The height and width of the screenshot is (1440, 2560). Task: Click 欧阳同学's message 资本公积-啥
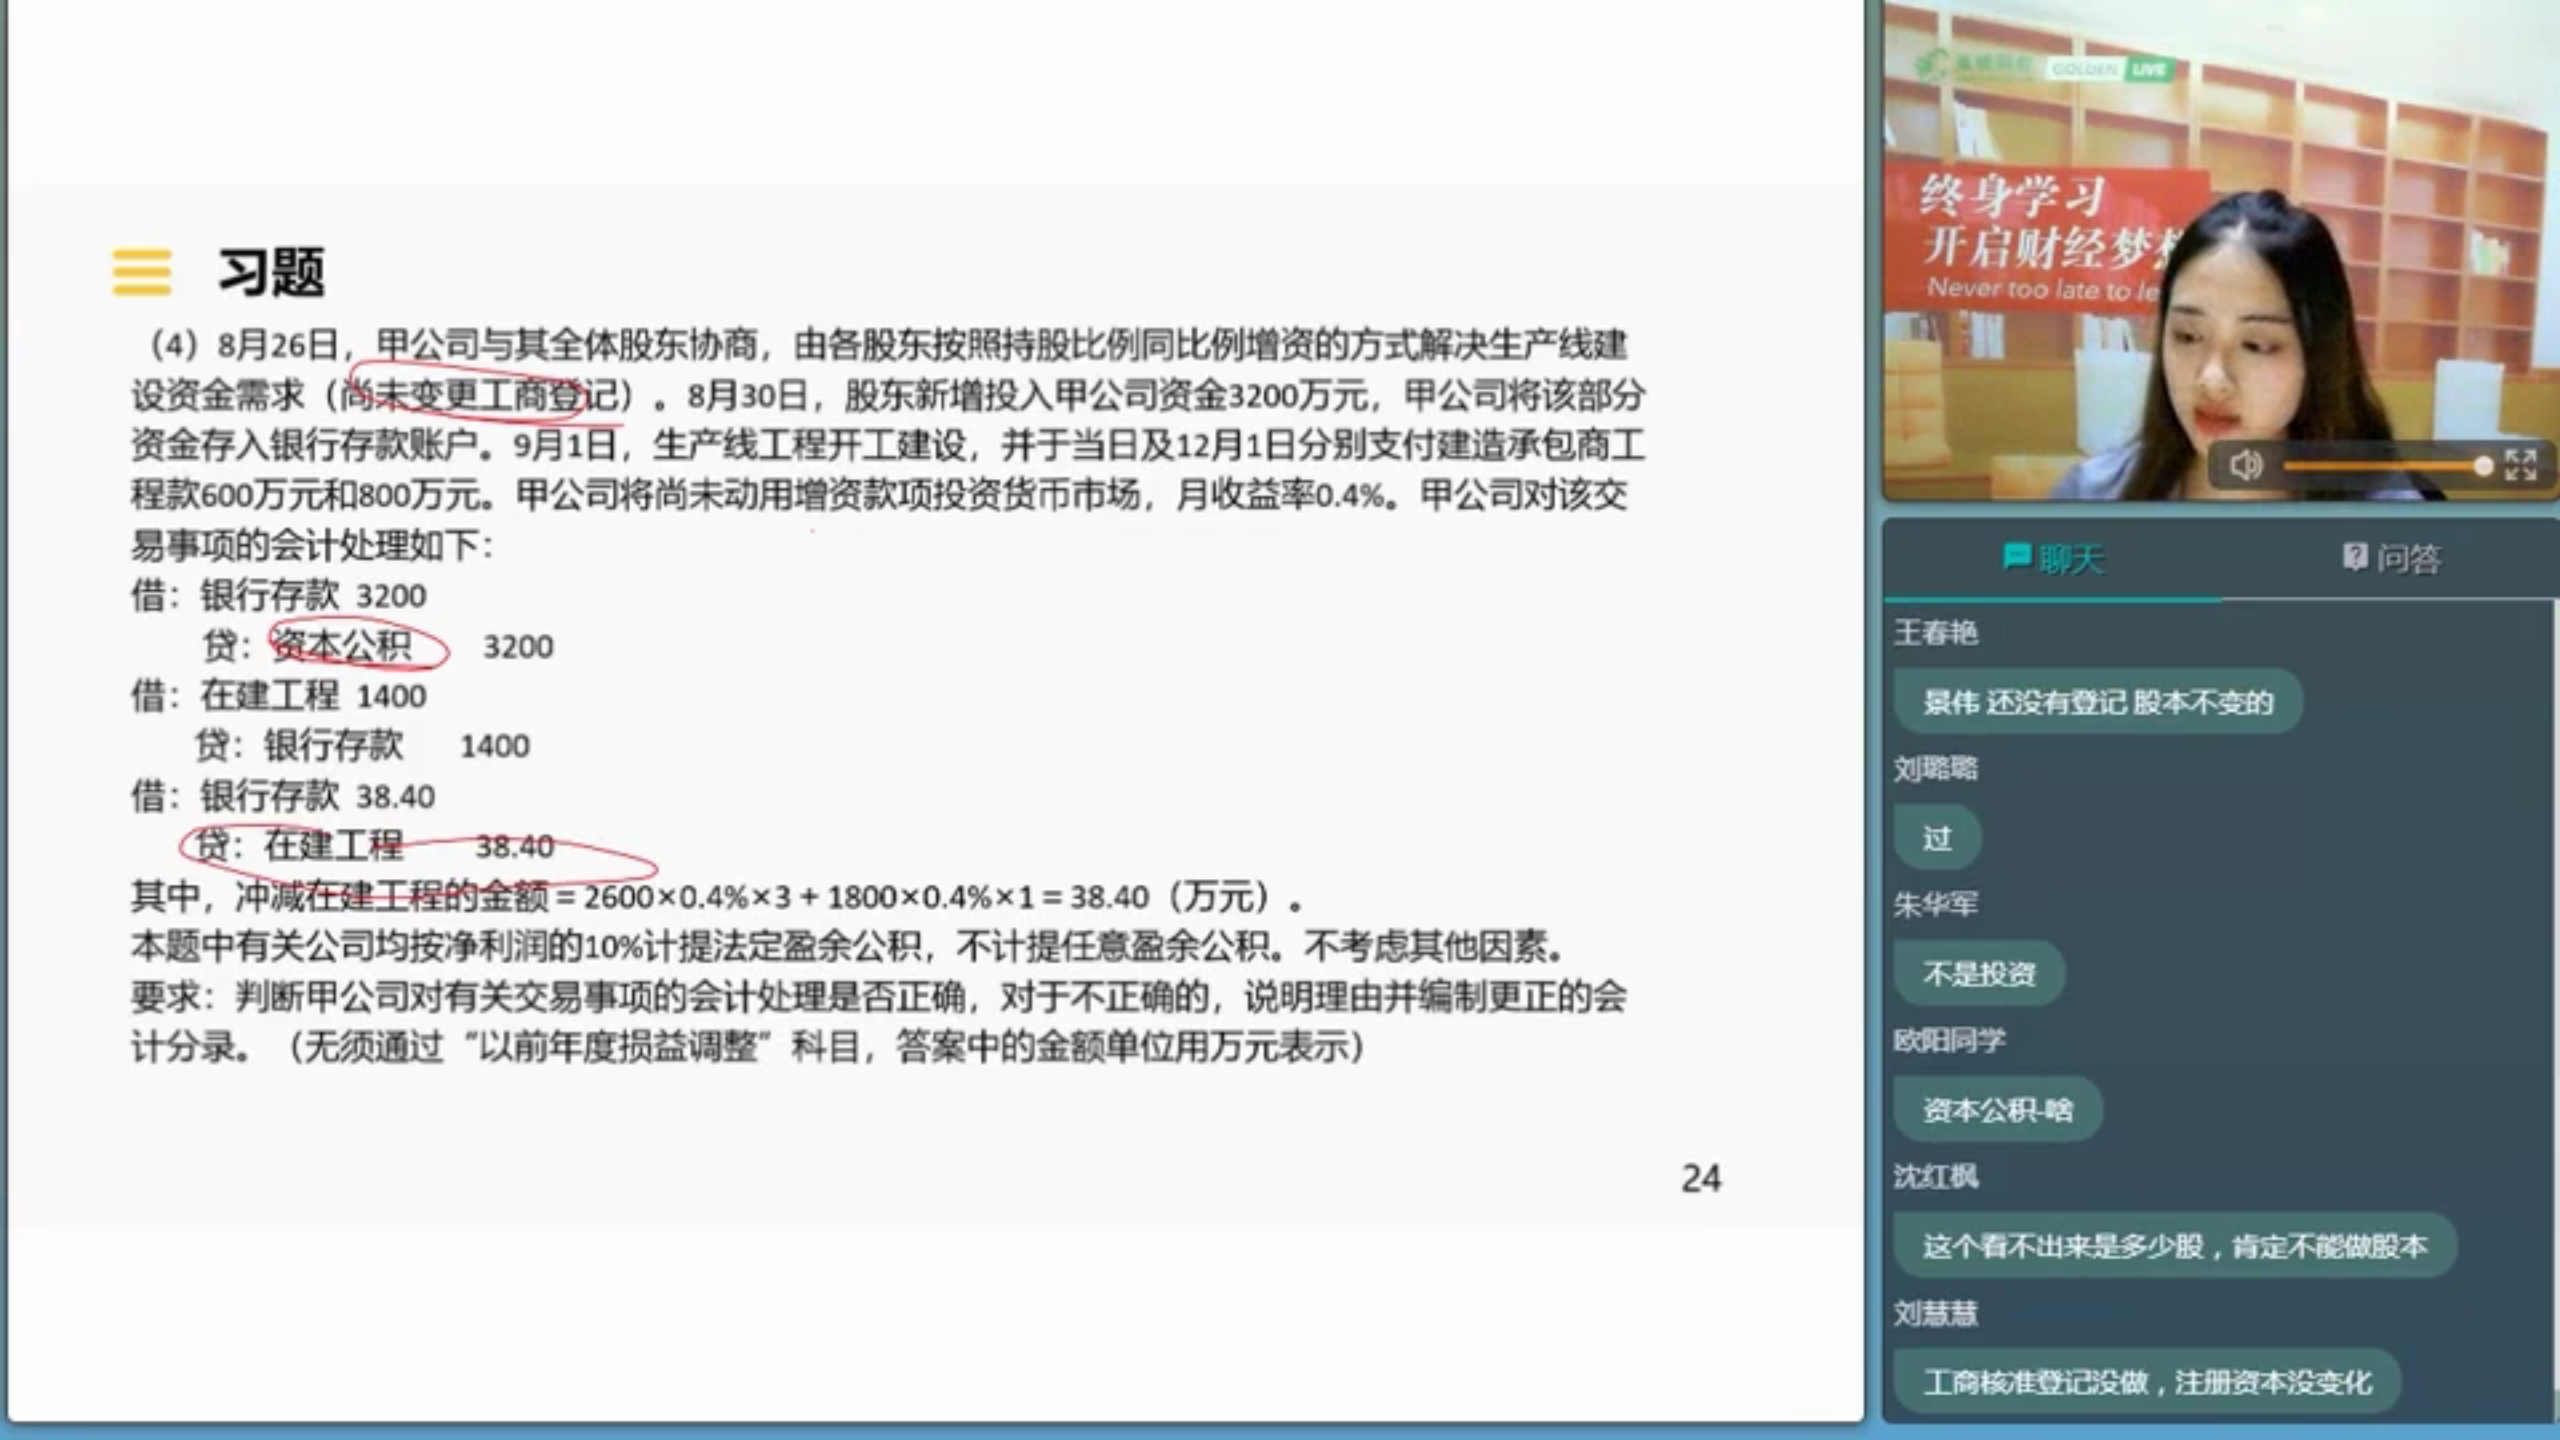pyautogui.click(x=1997, y=1110)
